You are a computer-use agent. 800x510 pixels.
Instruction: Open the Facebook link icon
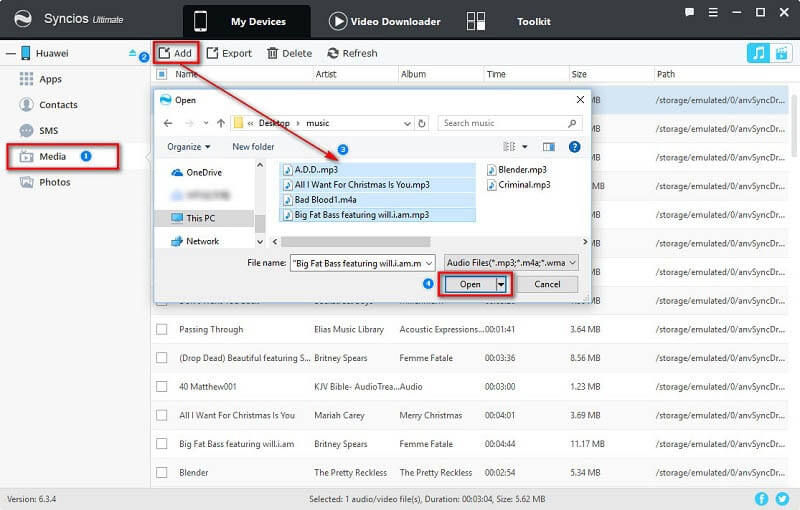pyautogui.click(x=761, y=498)
